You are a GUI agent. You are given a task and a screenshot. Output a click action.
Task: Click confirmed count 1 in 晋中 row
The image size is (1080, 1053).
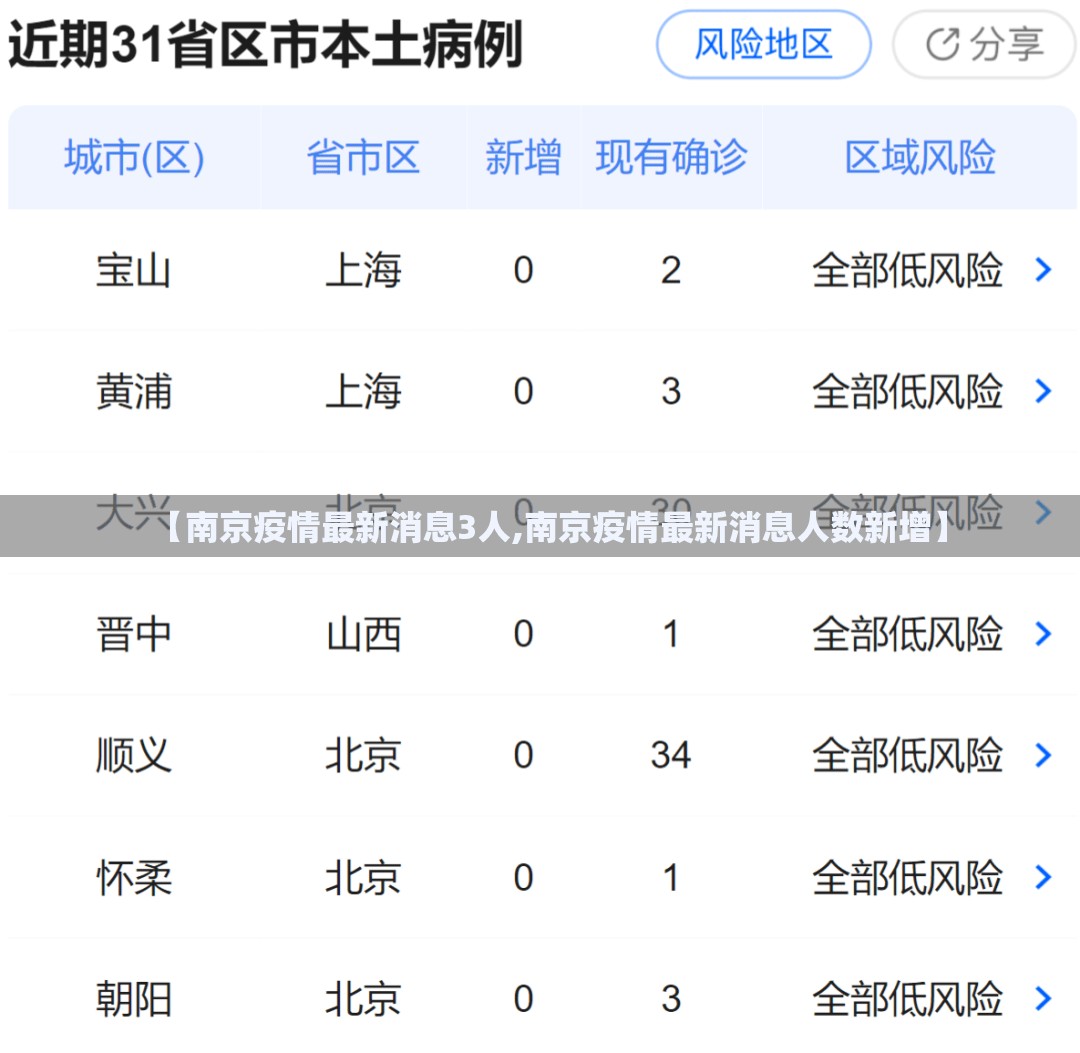[671, 634]
